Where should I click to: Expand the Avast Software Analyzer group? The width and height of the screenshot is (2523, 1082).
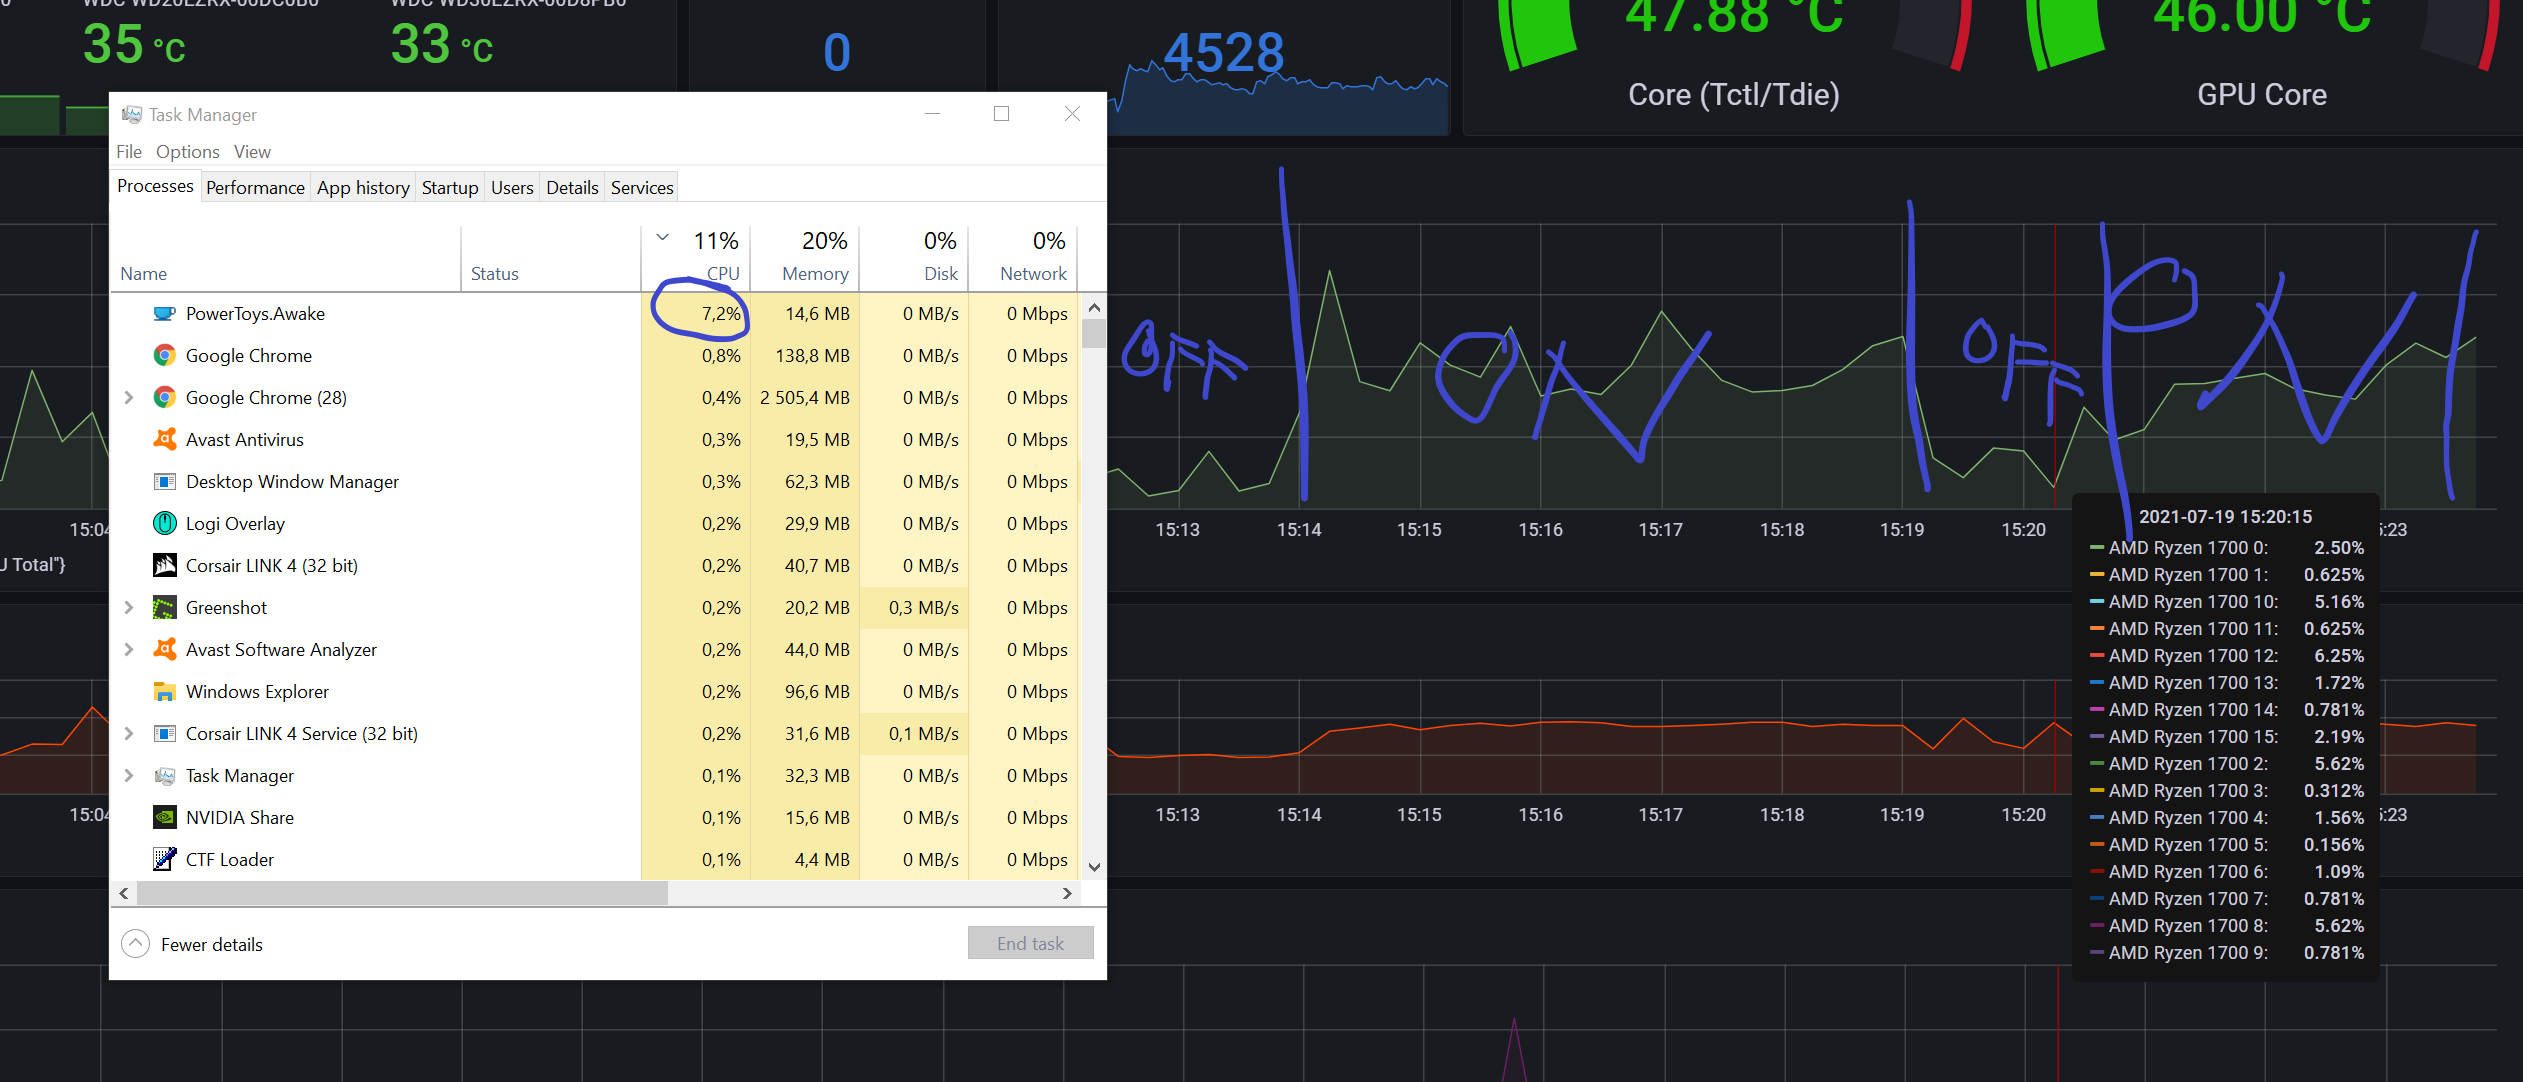pyautogui.click(x=129, y=650)
